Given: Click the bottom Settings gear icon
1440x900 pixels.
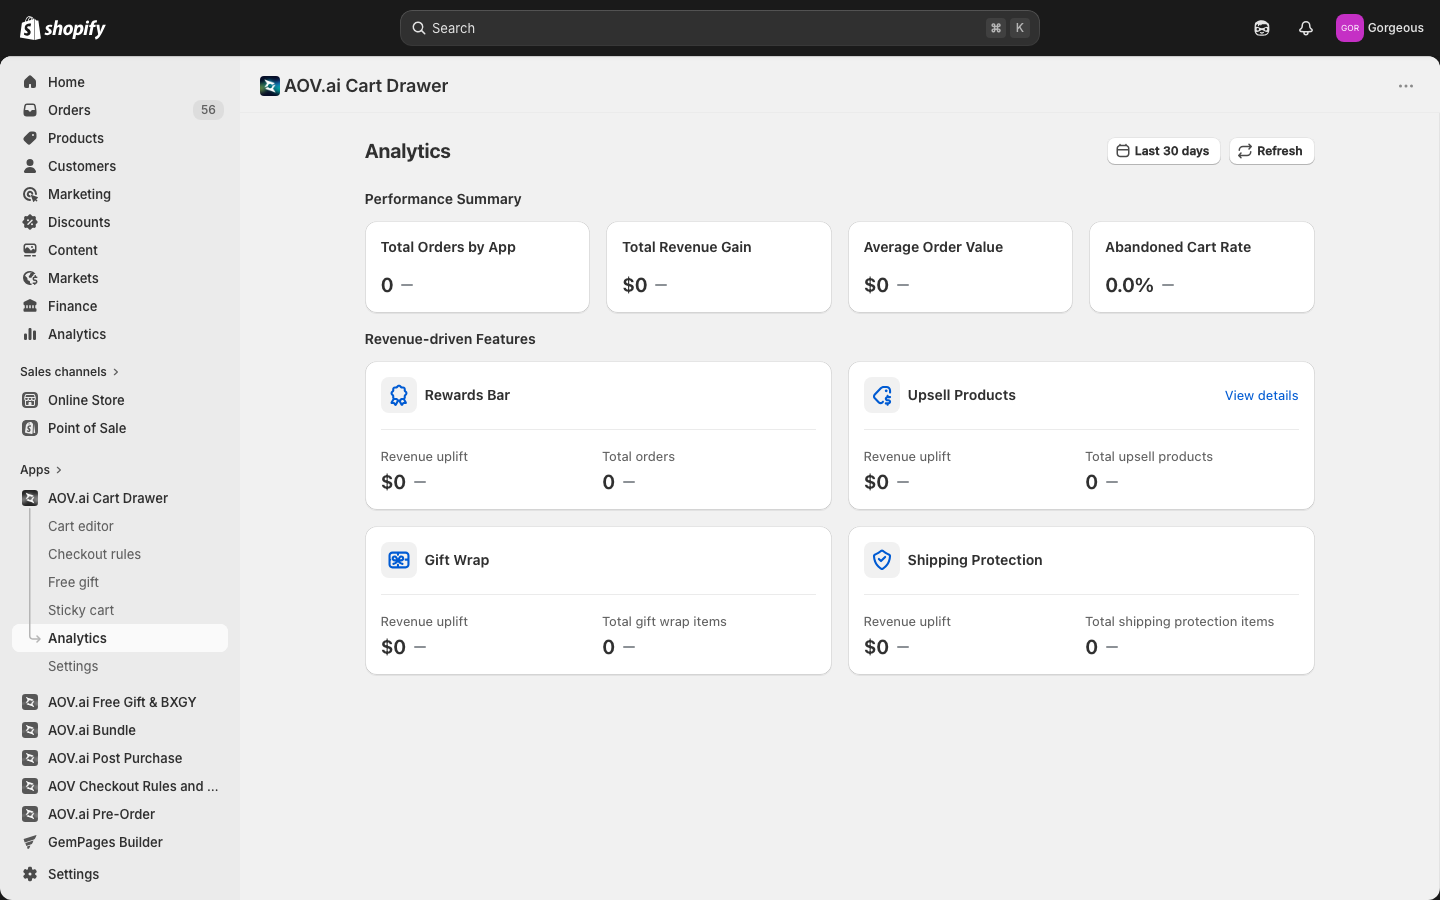Looking at the screenshot, I should pos(30,874).
